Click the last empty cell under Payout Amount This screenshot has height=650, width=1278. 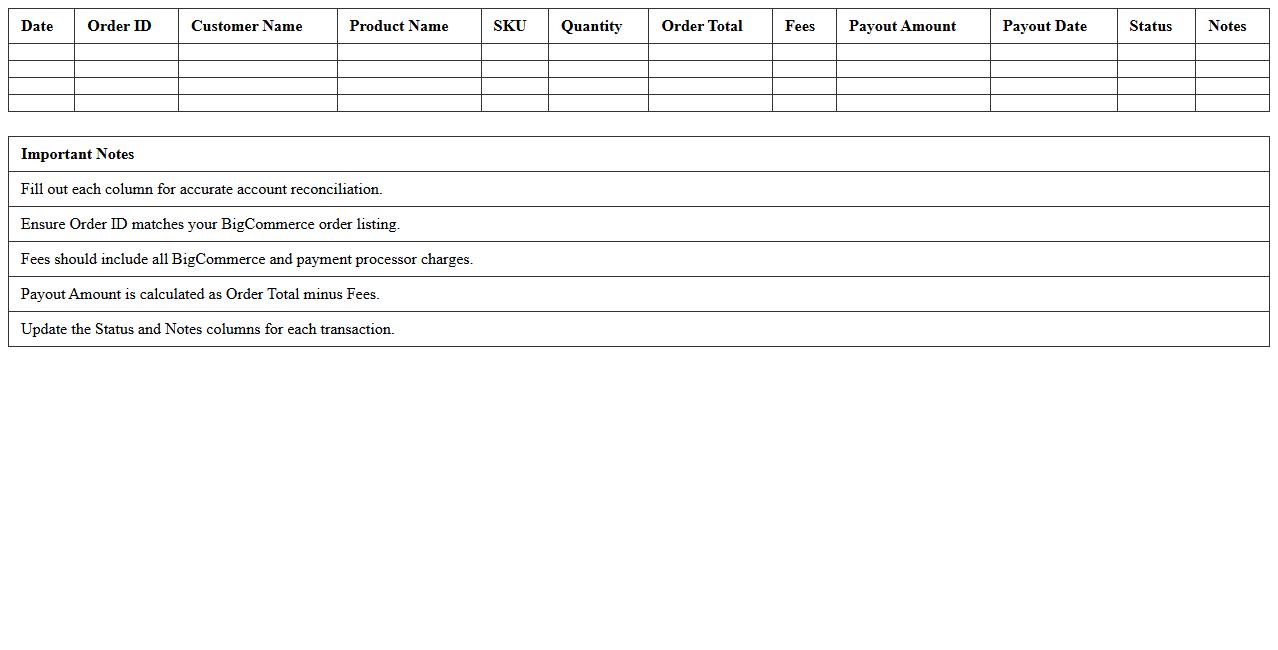(x=912, y=103)
